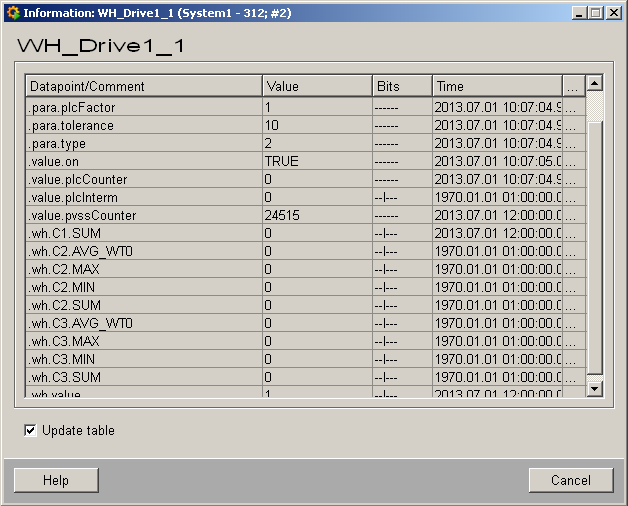Viewport: 628px width, 506px height.
Task: Click the .para.tolerance value 10
Action: 317,125
